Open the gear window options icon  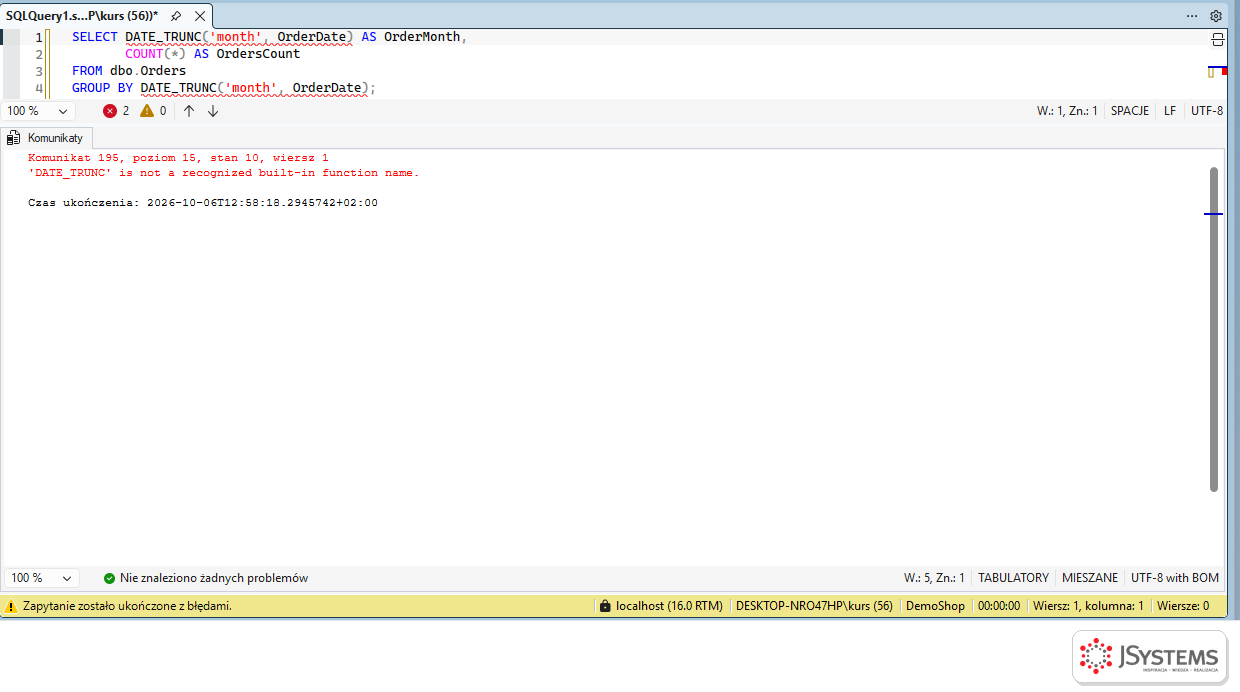pyautogui.click(x=1216, y=16)
